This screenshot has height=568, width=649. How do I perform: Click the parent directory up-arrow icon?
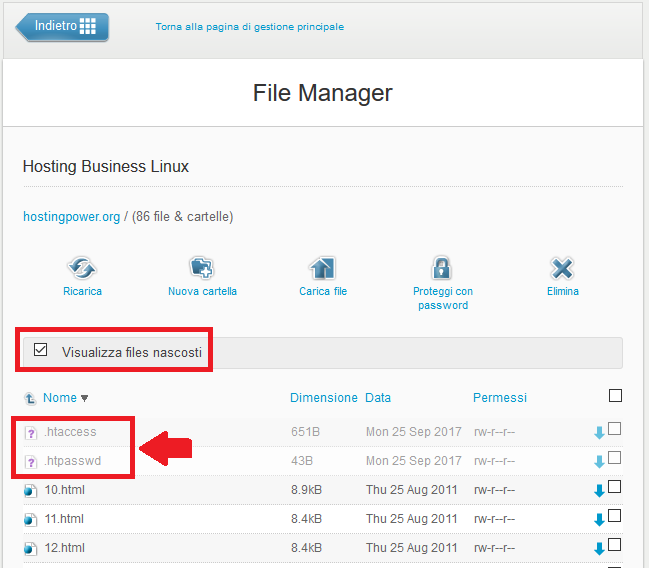pyautogui.click(x=30, y=398)
